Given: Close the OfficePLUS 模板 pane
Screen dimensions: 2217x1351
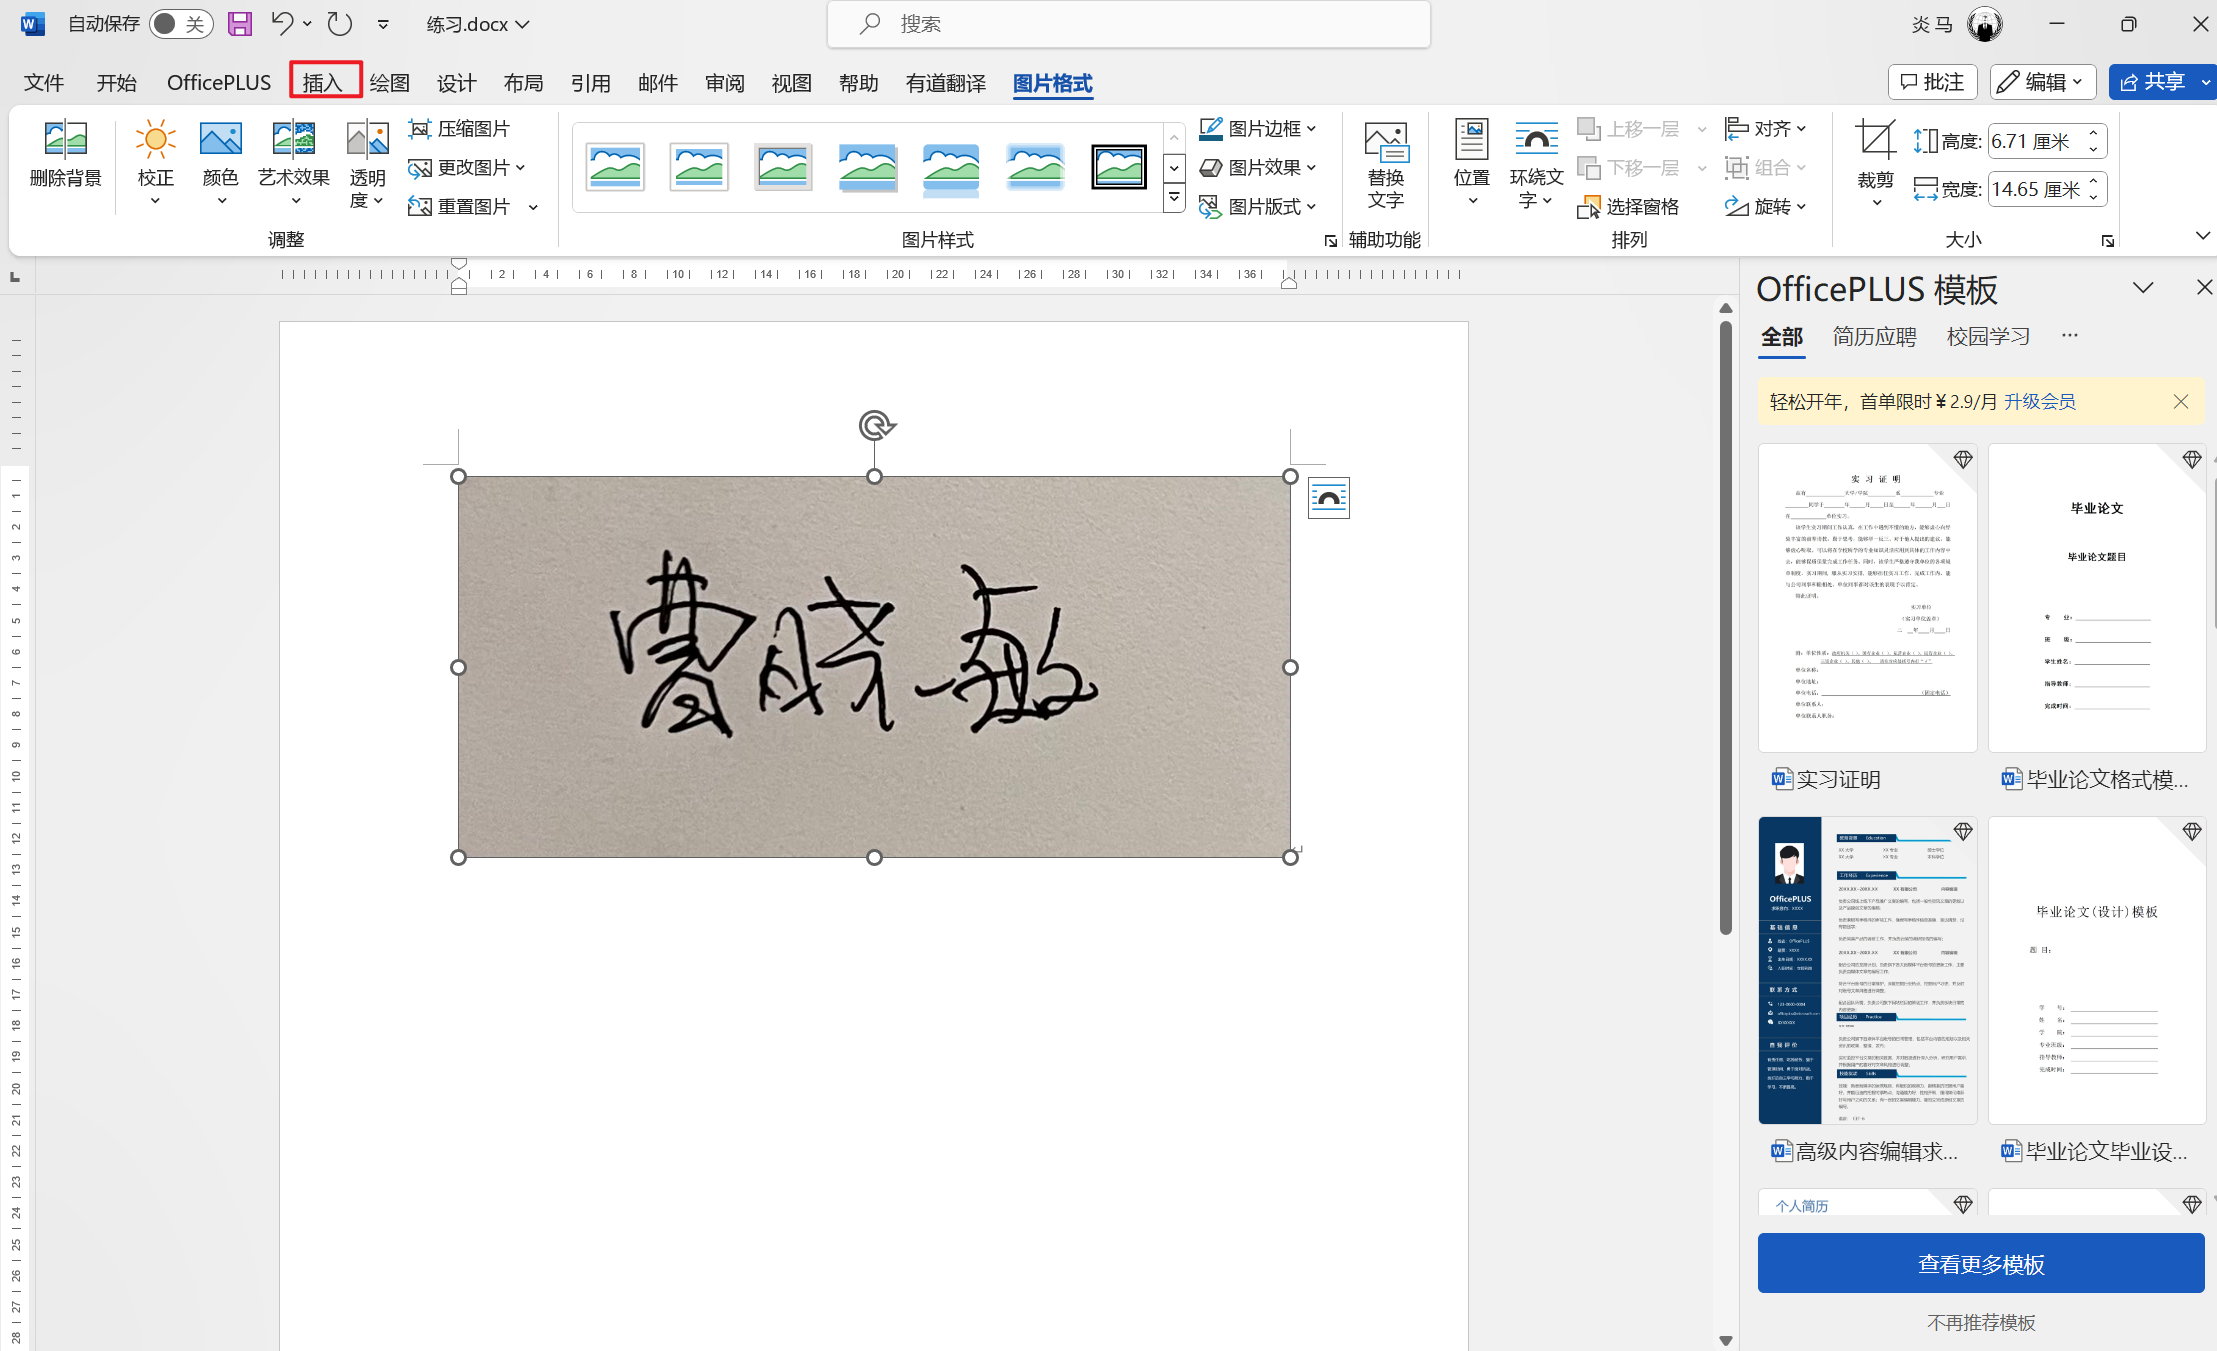Looking at the screenshot, I should (2203, 288).
